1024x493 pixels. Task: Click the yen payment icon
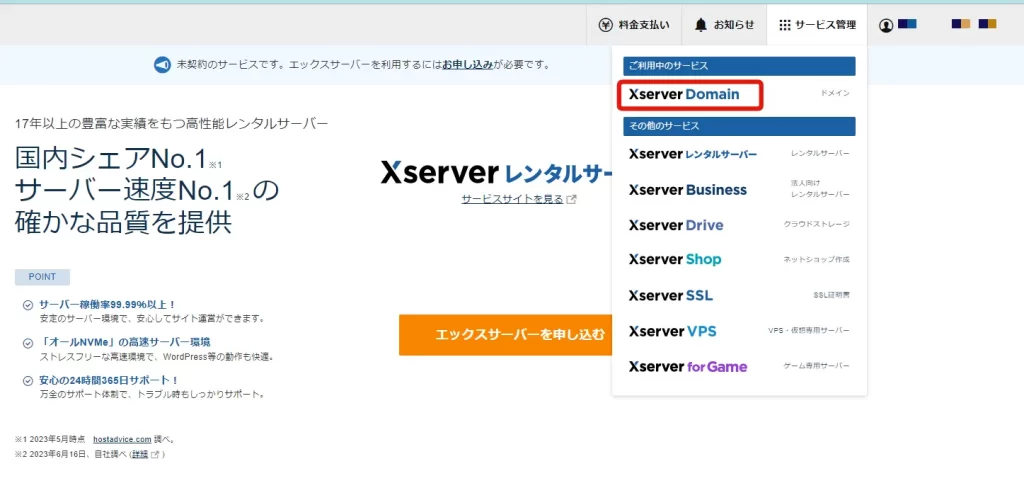click(x=605, y=25)
